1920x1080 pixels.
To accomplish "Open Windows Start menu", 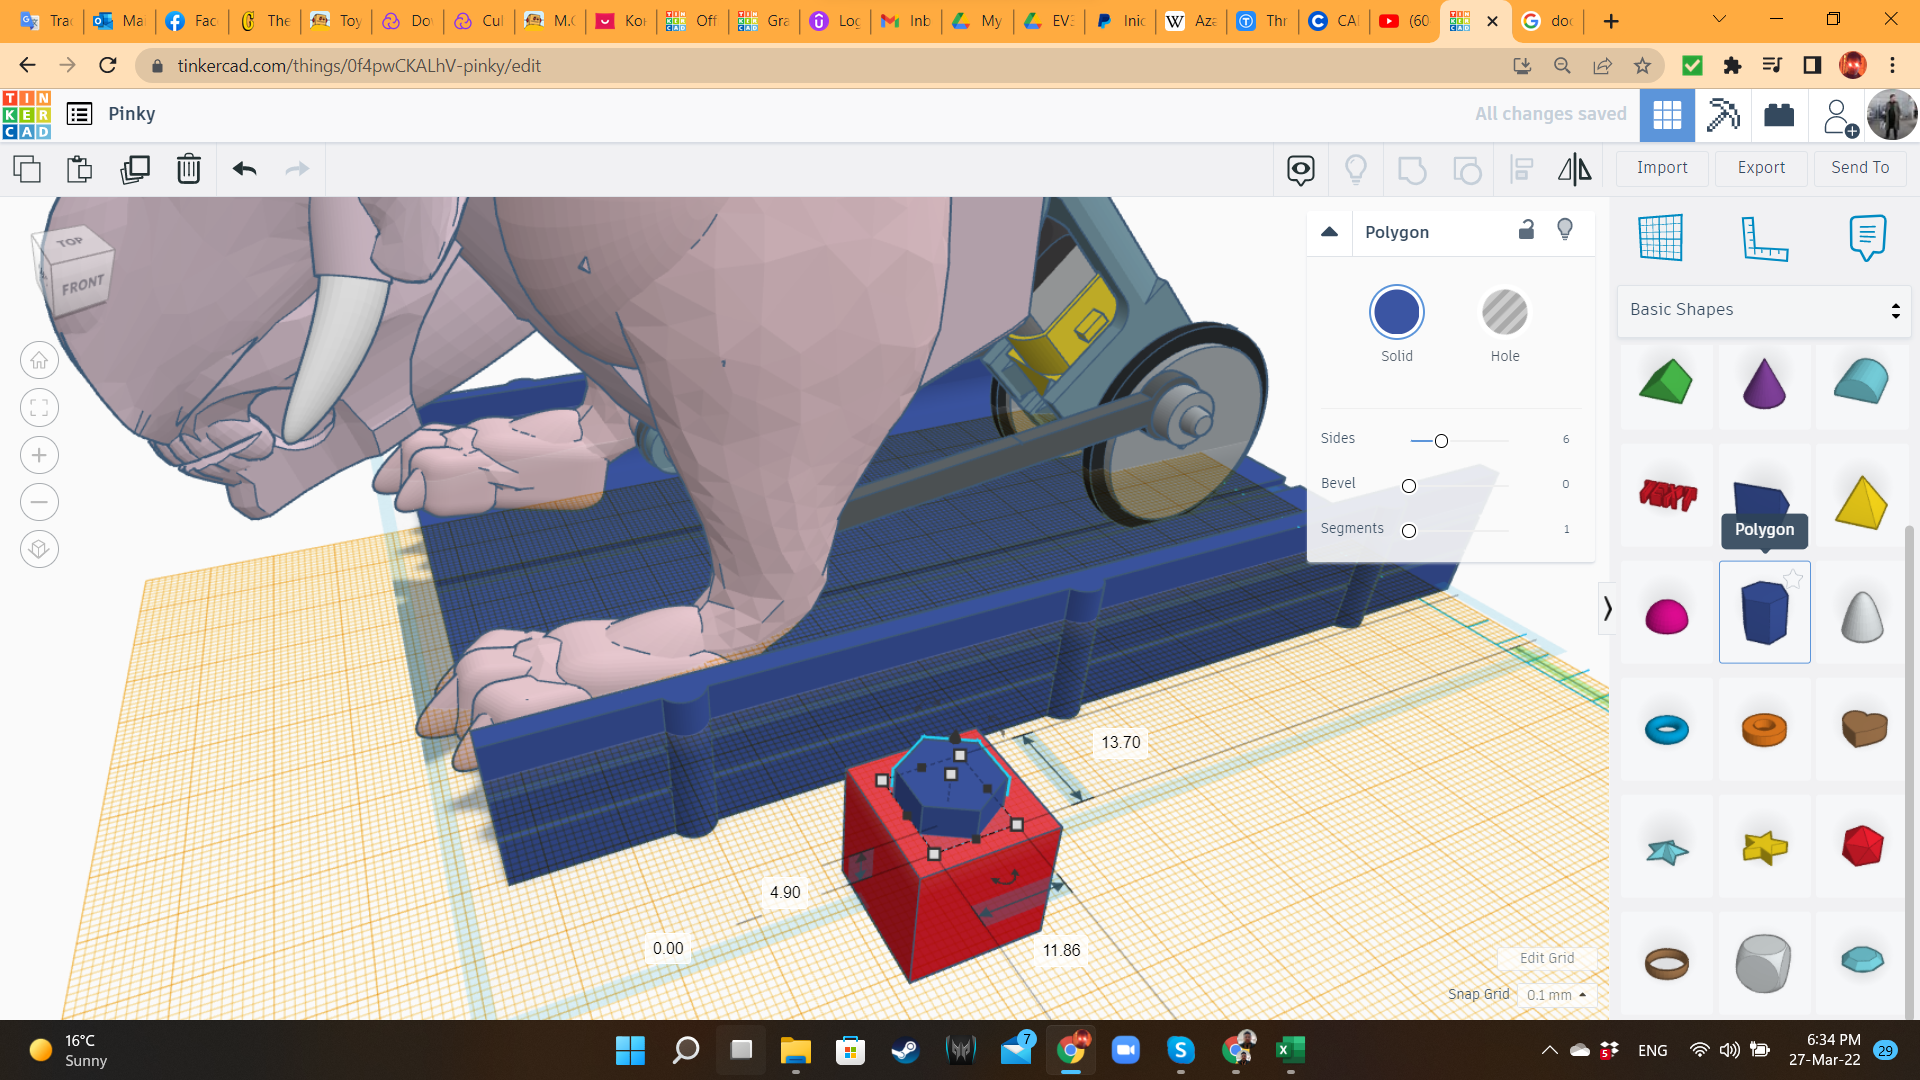I will [x=630, y=1050].
